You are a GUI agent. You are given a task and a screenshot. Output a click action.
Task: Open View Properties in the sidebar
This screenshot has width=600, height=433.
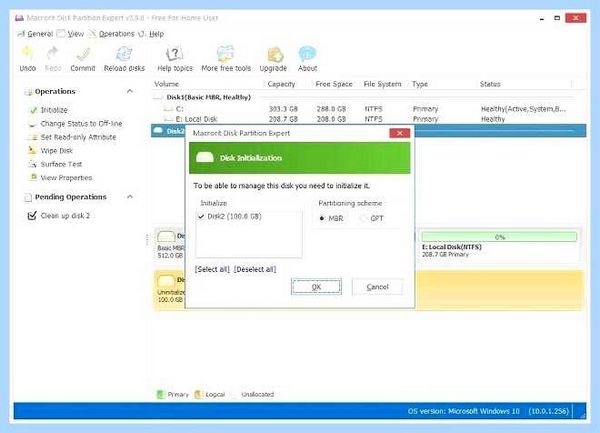point(66,178)
